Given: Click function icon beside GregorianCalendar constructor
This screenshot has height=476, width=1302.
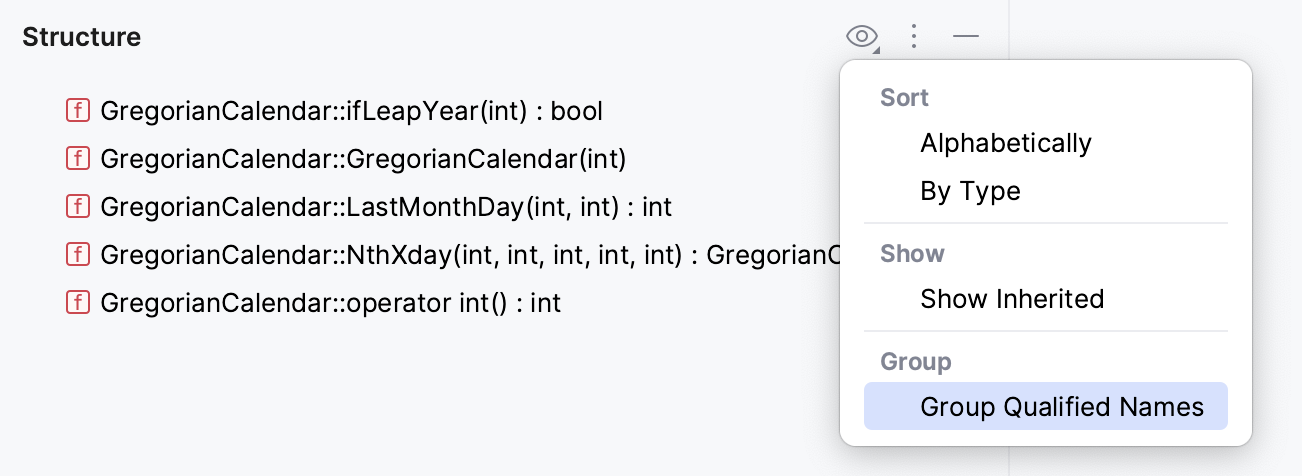Looking at the screenshot, I should (77, 158).
